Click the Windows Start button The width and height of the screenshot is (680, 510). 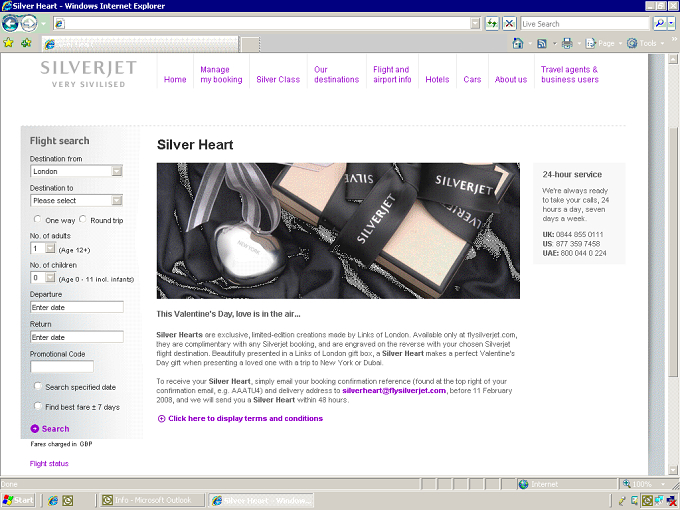[x=18, y=500]
